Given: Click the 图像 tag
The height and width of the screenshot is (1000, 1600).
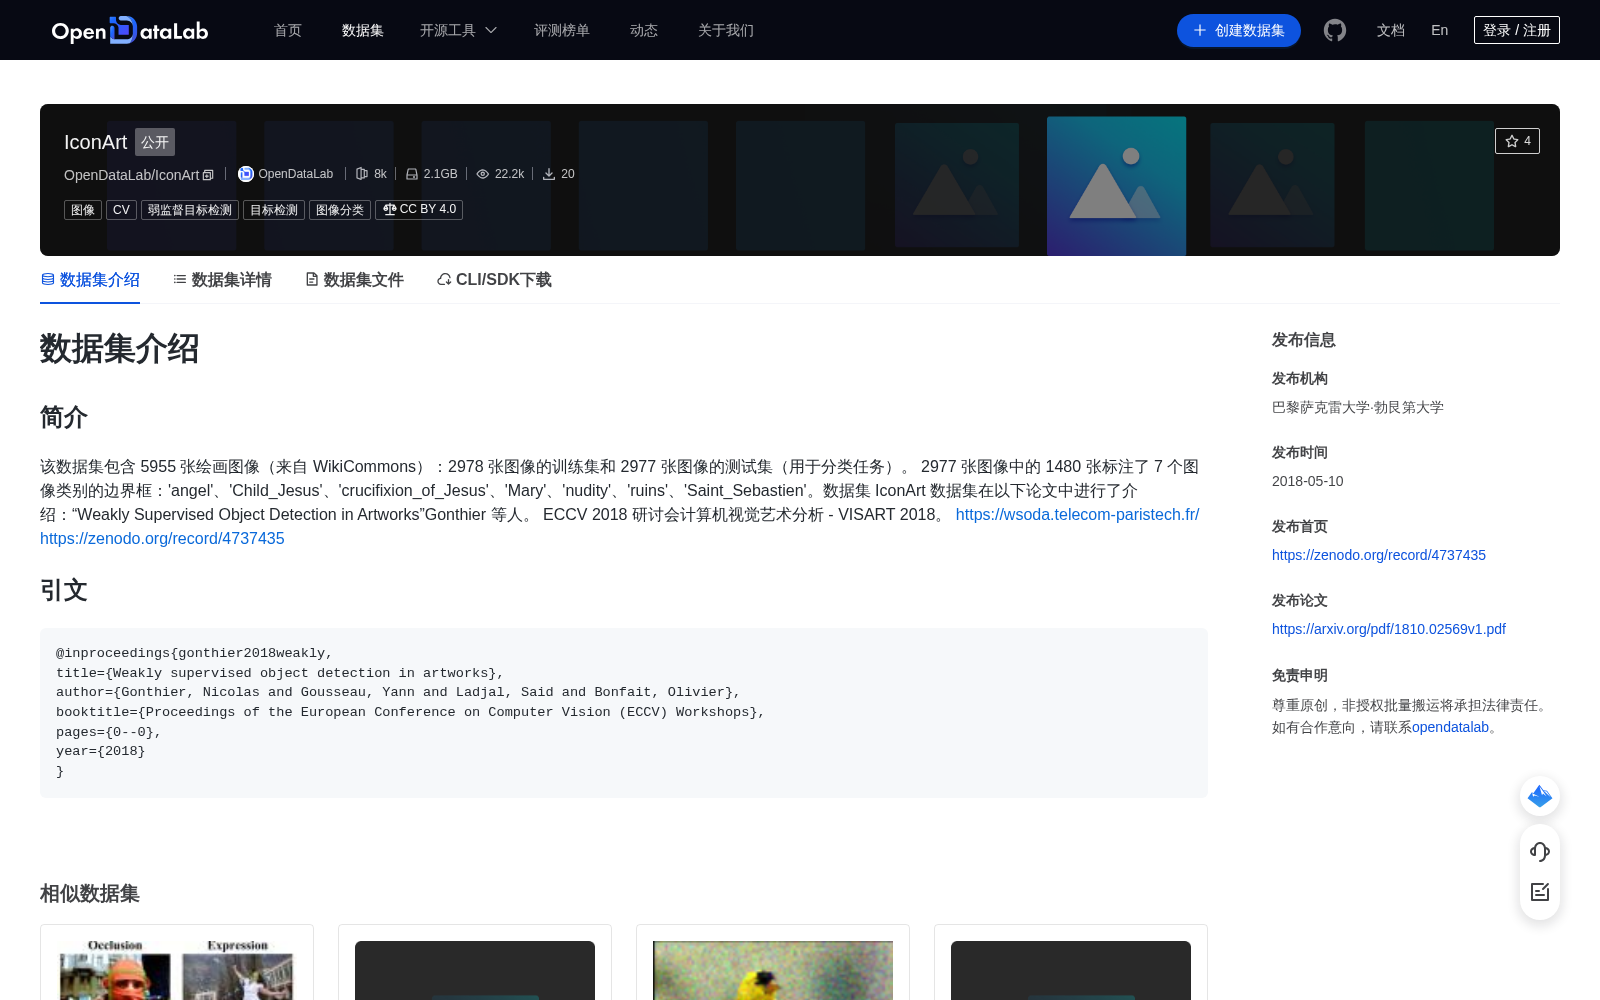Looking at the screenshot, I should point(83,210).
